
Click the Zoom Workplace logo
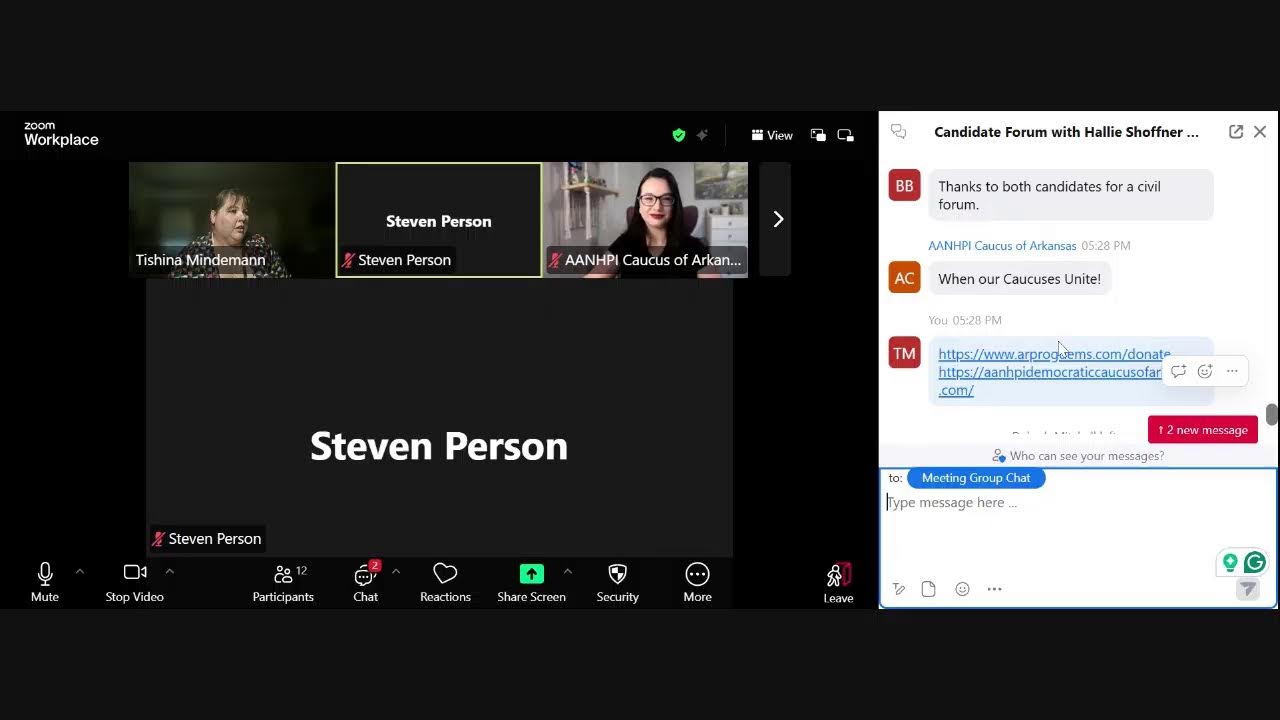(61, 134)
